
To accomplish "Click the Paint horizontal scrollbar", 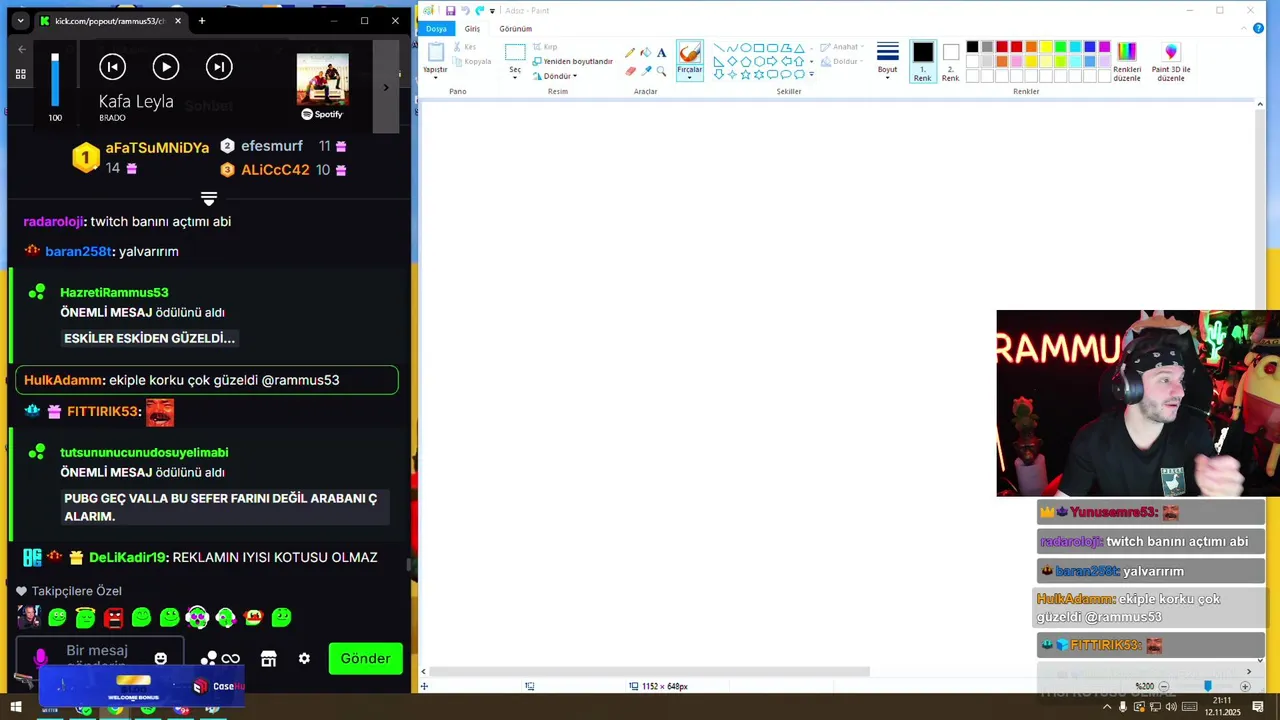I will [x=650, y=672].
